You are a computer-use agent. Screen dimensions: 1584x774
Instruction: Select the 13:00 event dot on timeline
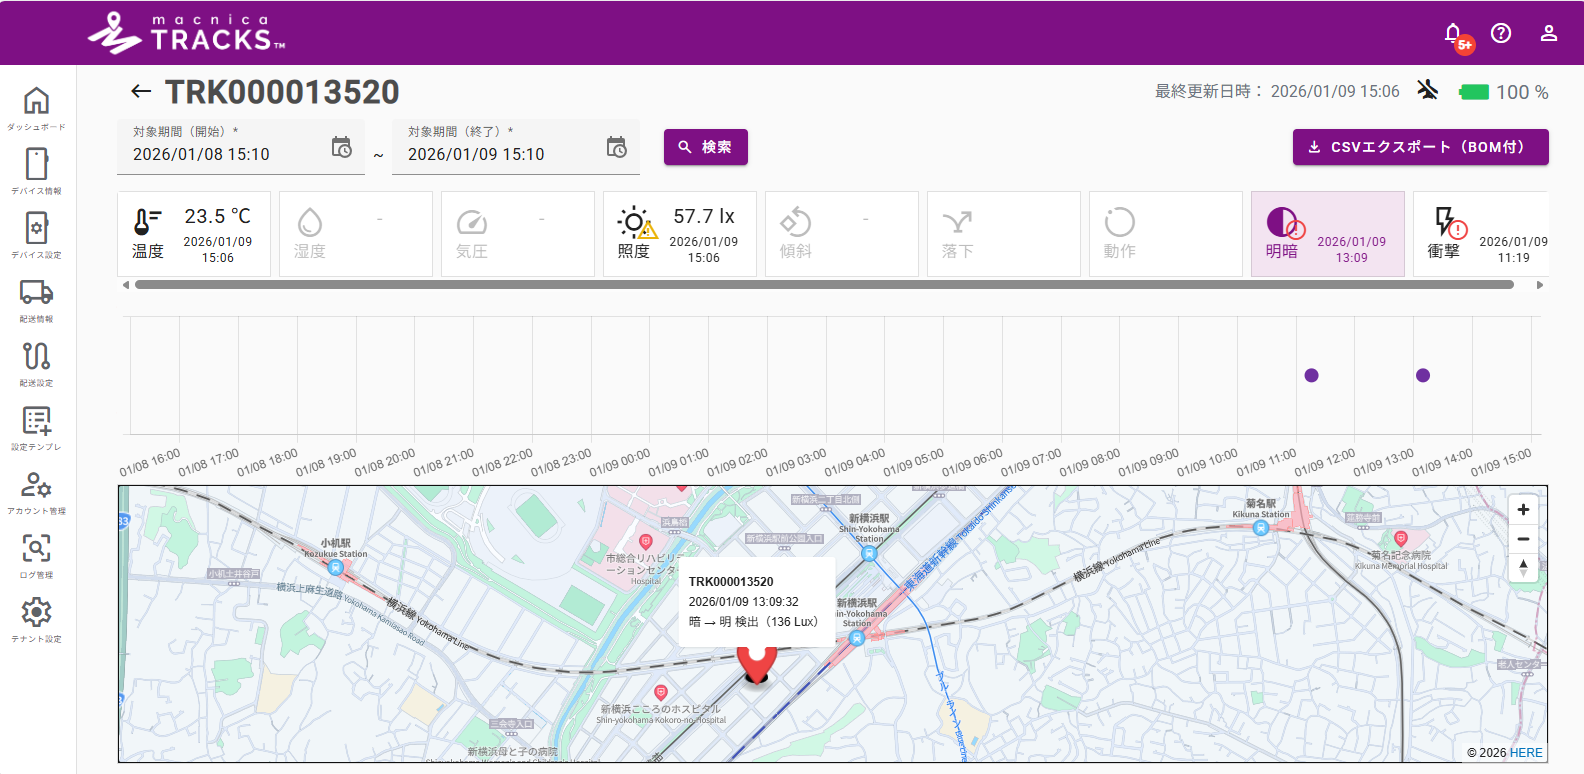pos(1423,375)
